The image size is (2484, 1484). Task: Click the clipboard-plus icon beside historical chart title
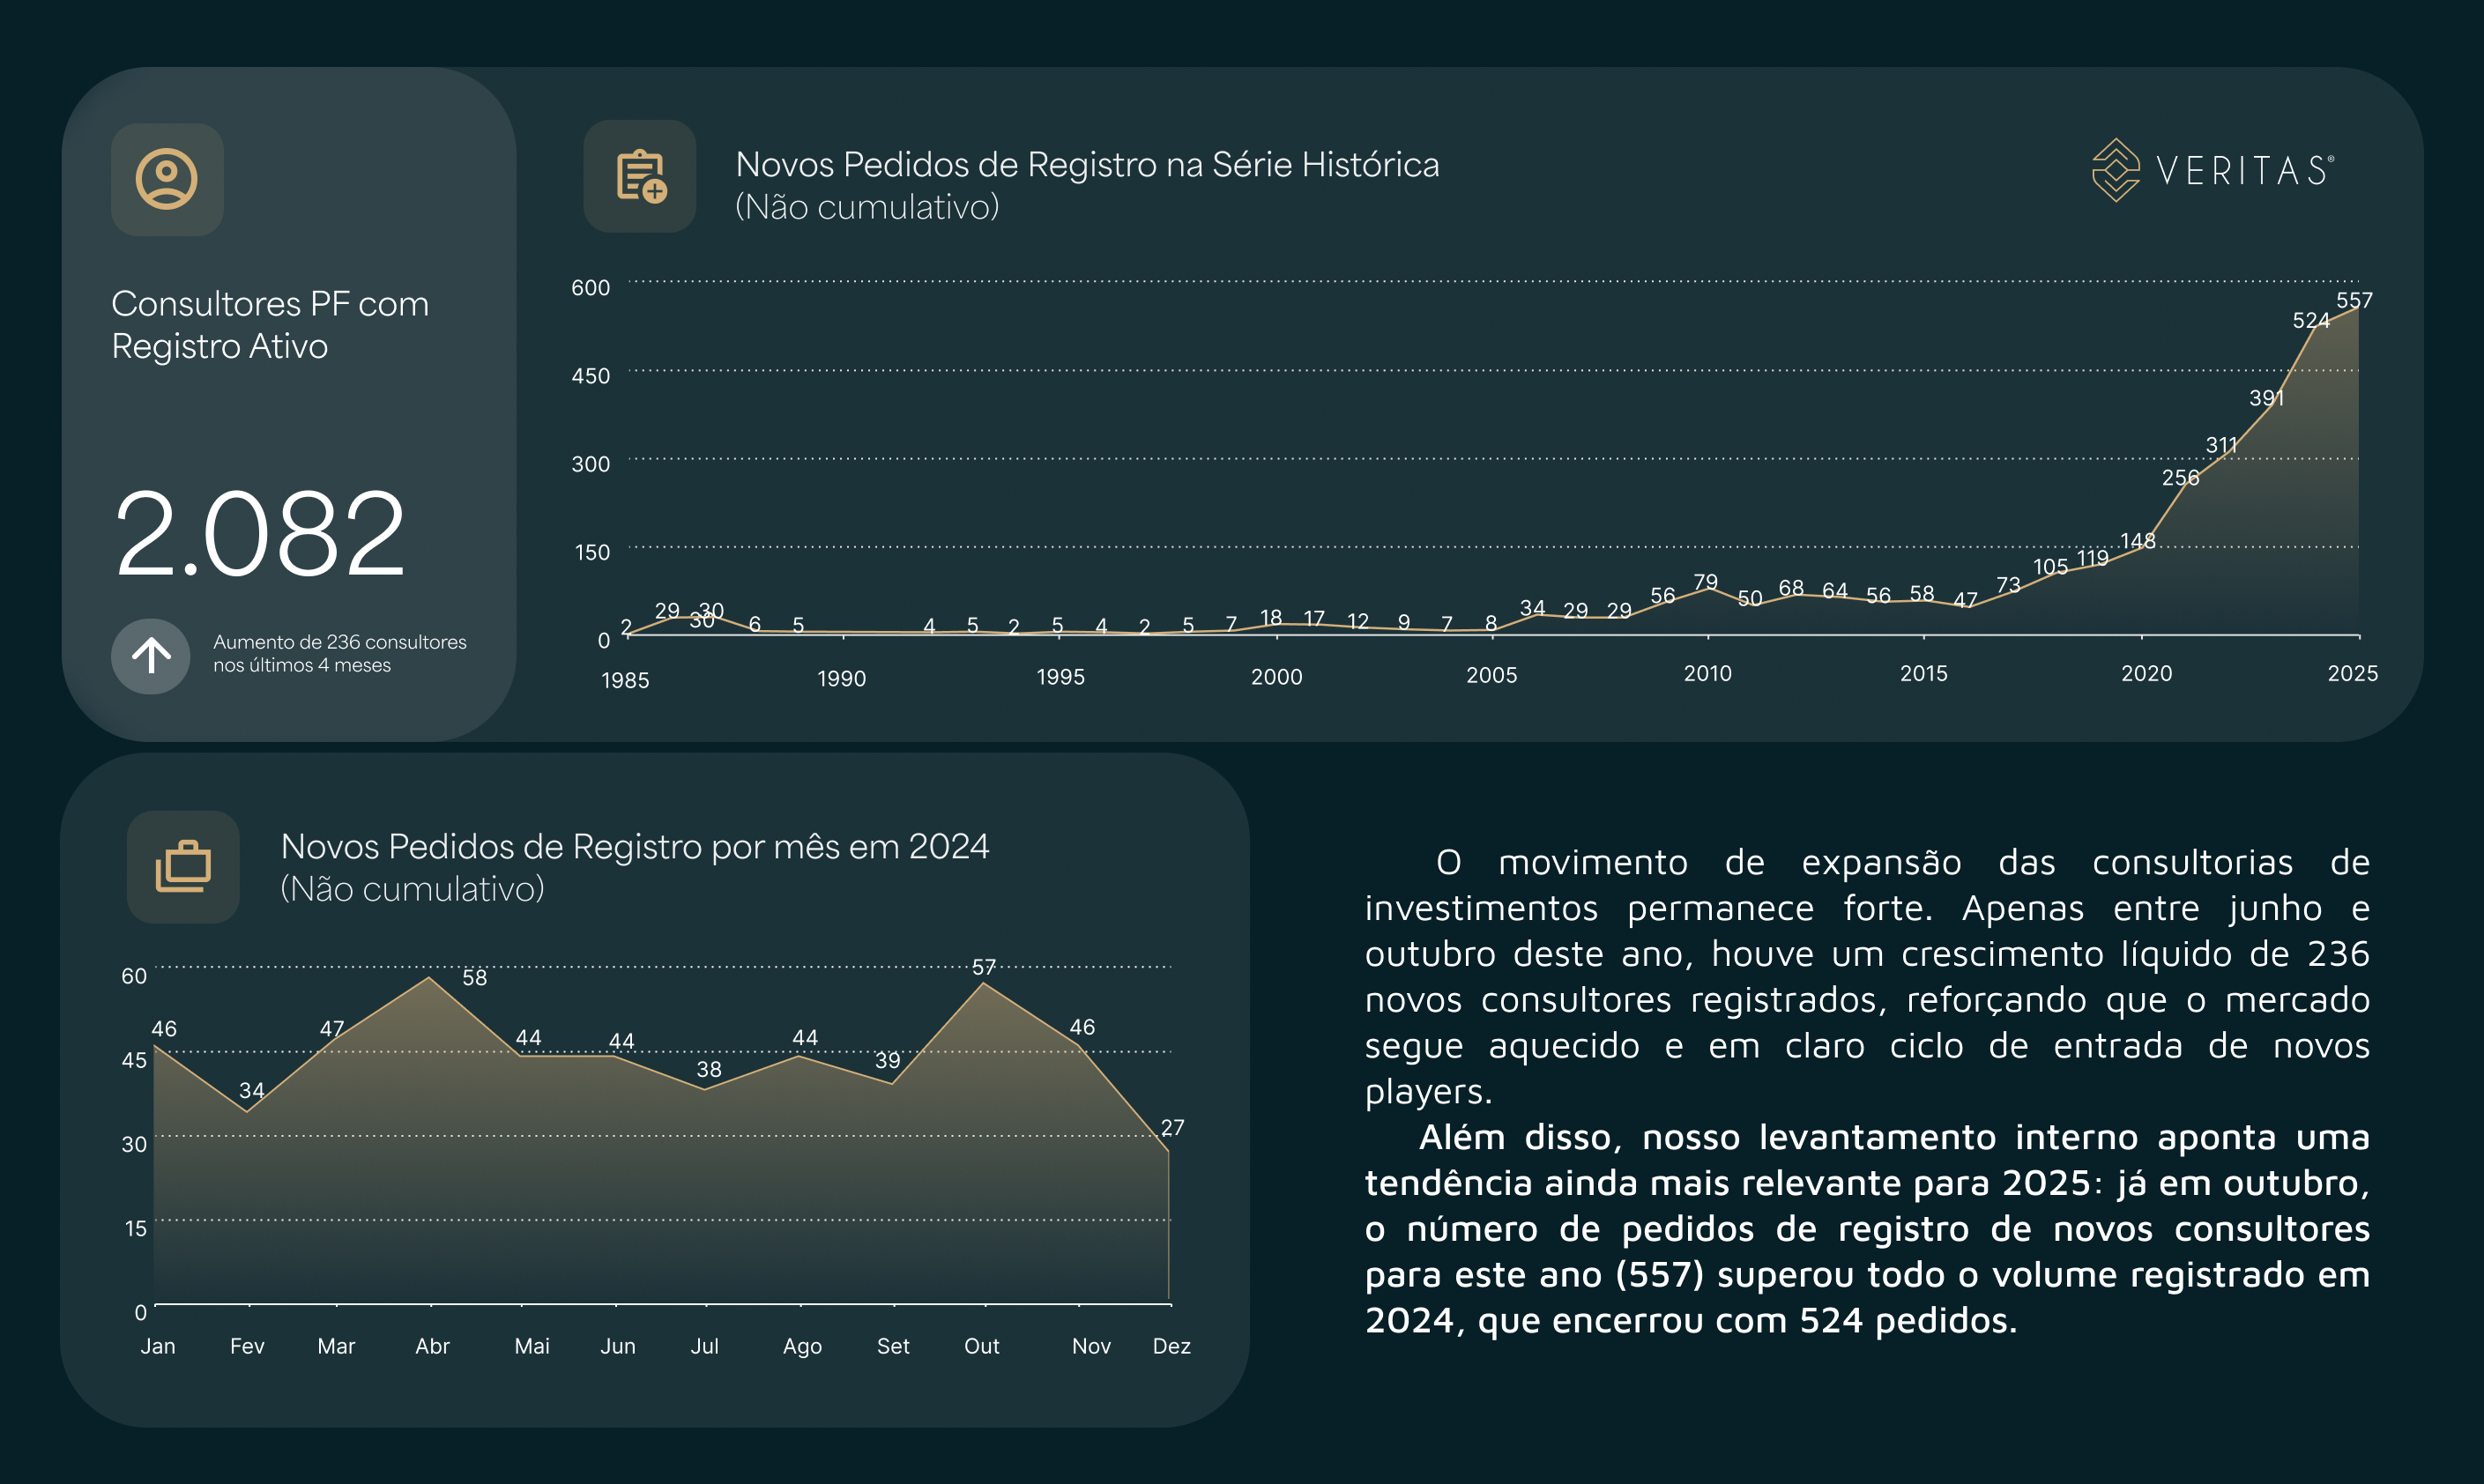[x=640, y=177]
